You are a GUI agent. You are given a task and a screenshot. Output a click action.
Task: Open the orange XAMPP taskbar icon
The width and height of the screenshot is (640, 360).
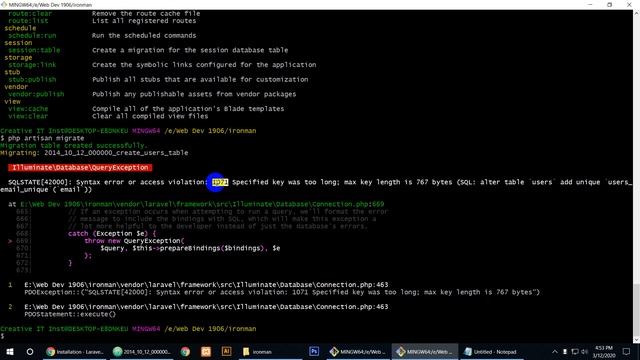tap(206, 351)
